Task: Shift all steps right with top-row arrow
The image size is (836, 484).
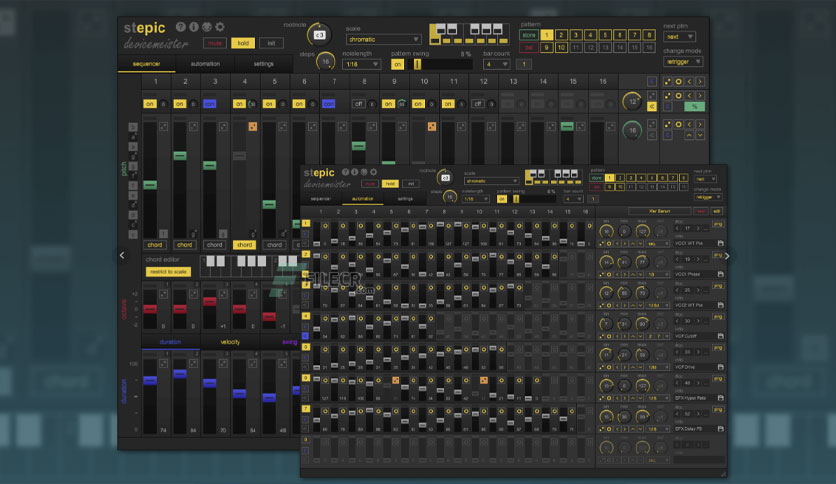Action: pos(700,82)
